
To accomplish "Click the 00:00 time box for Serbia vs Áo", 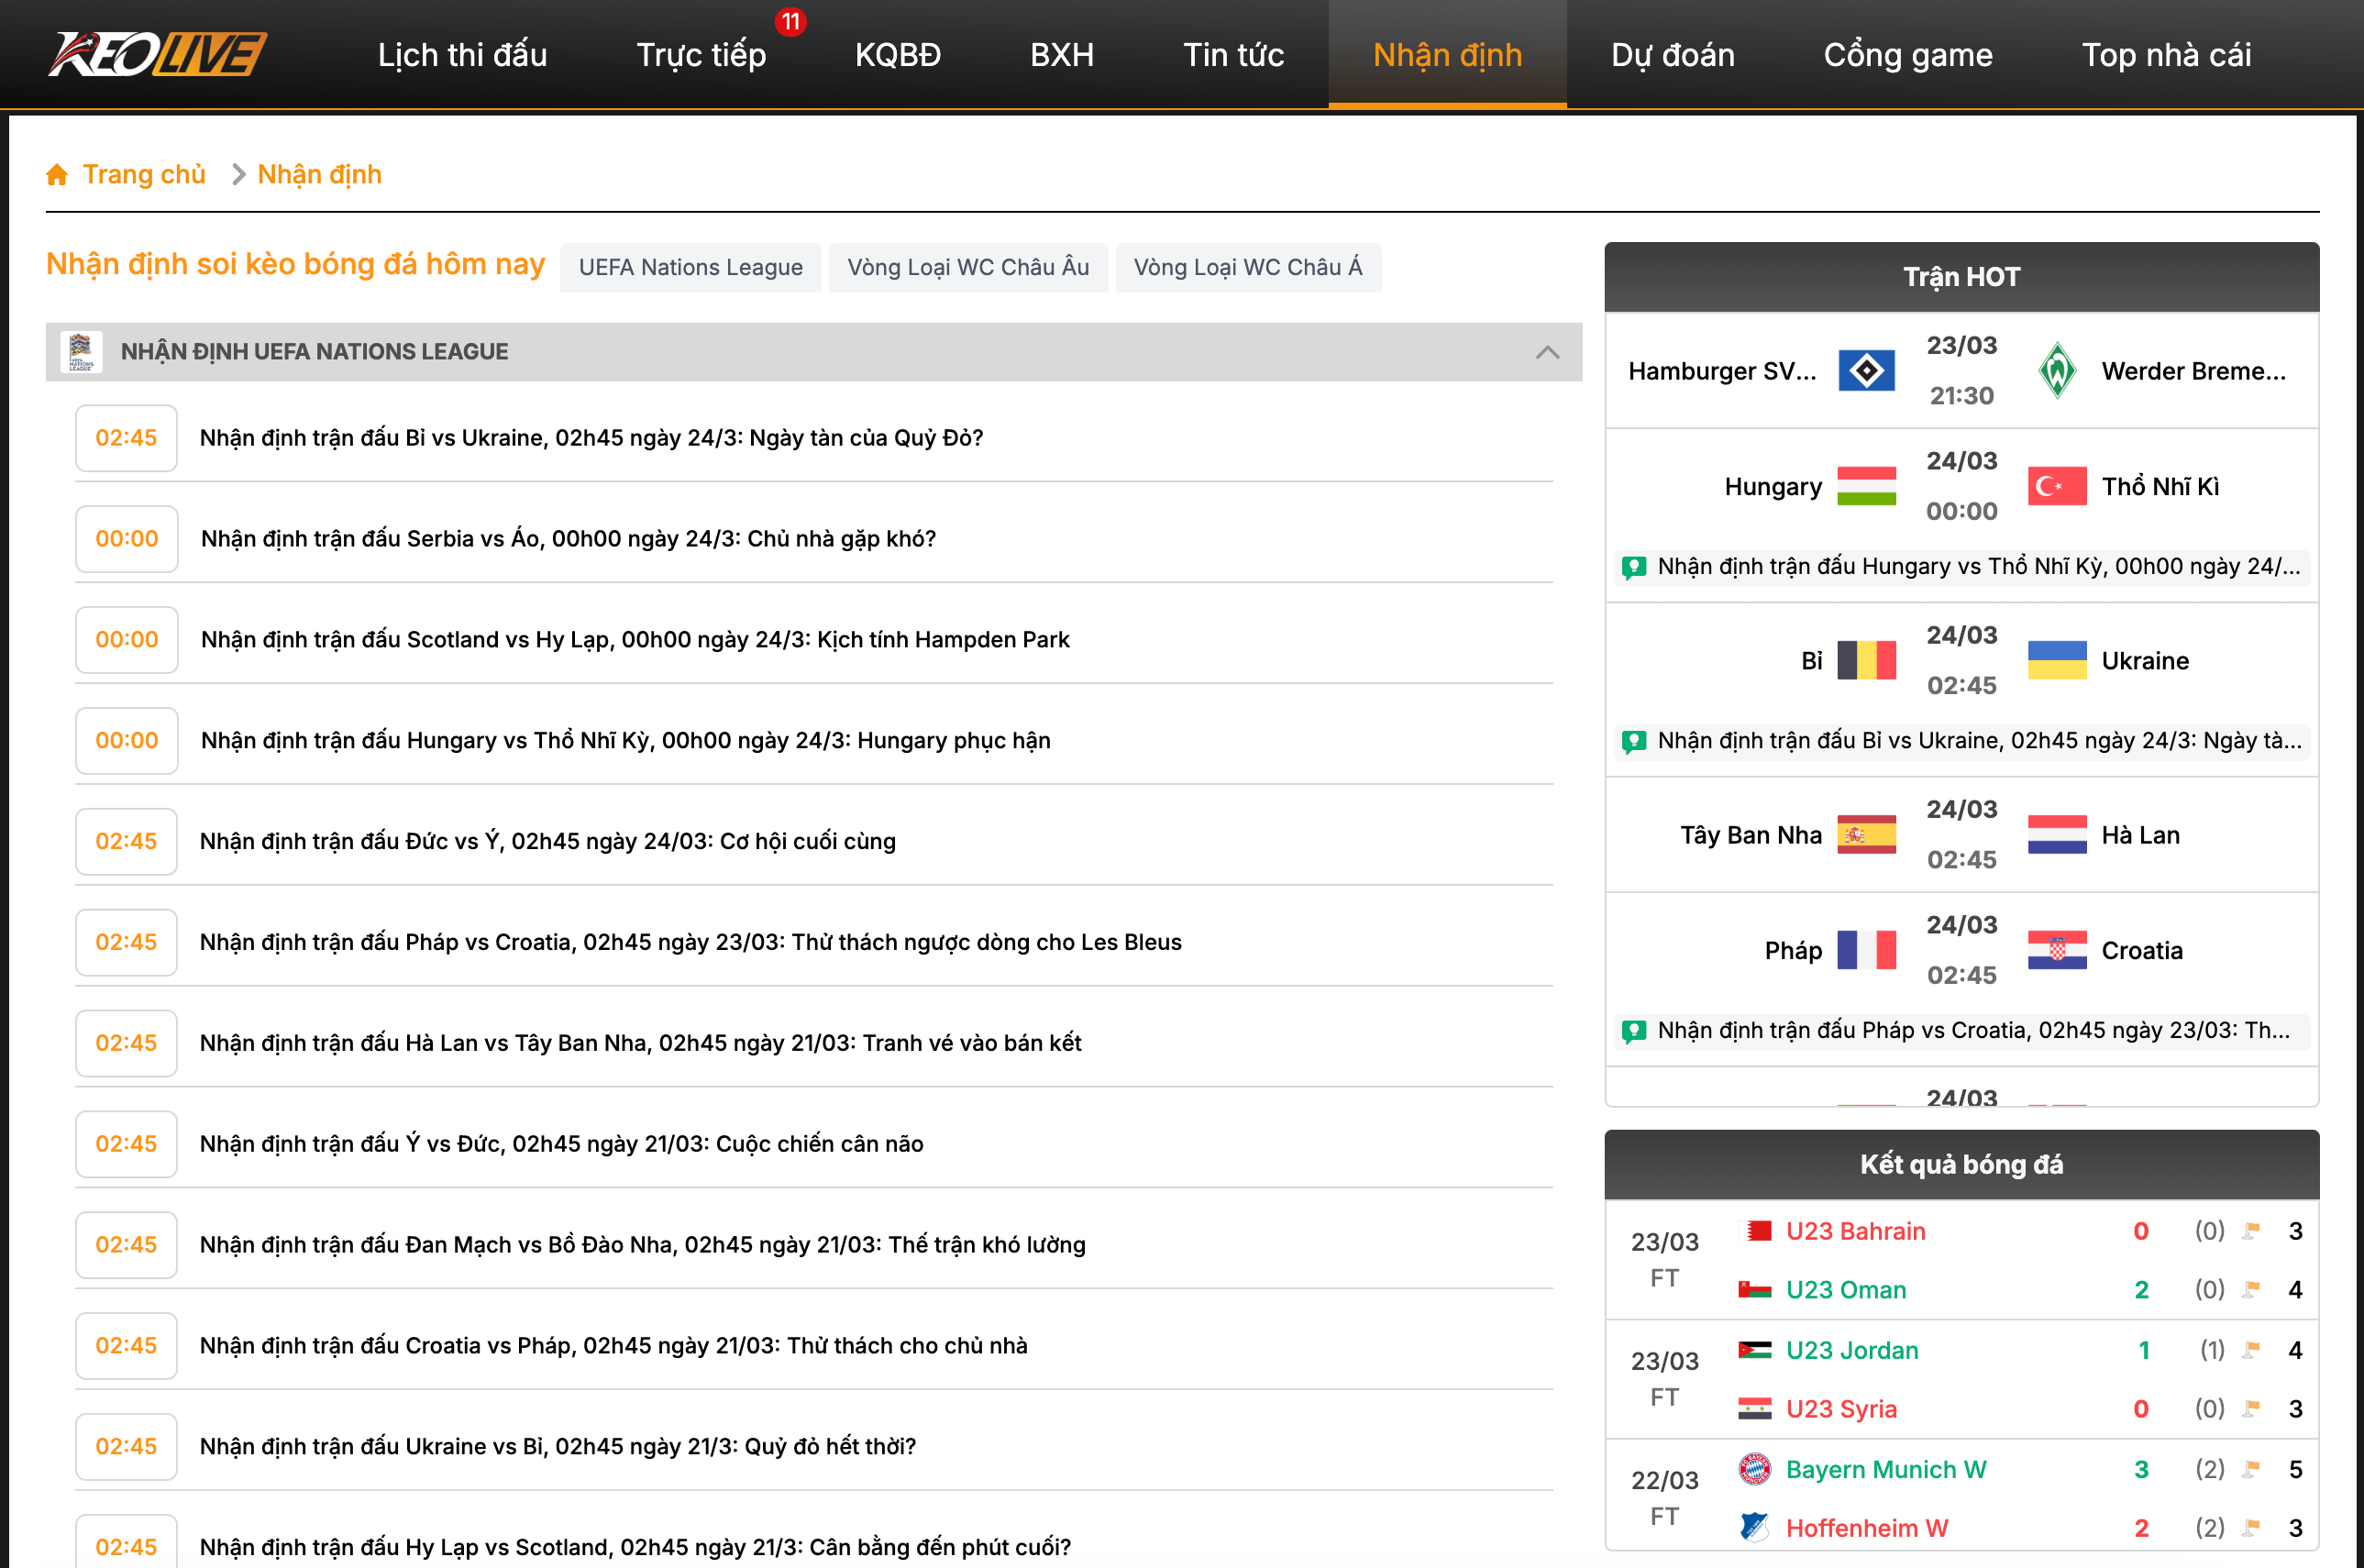I will [x=126, y=539].
